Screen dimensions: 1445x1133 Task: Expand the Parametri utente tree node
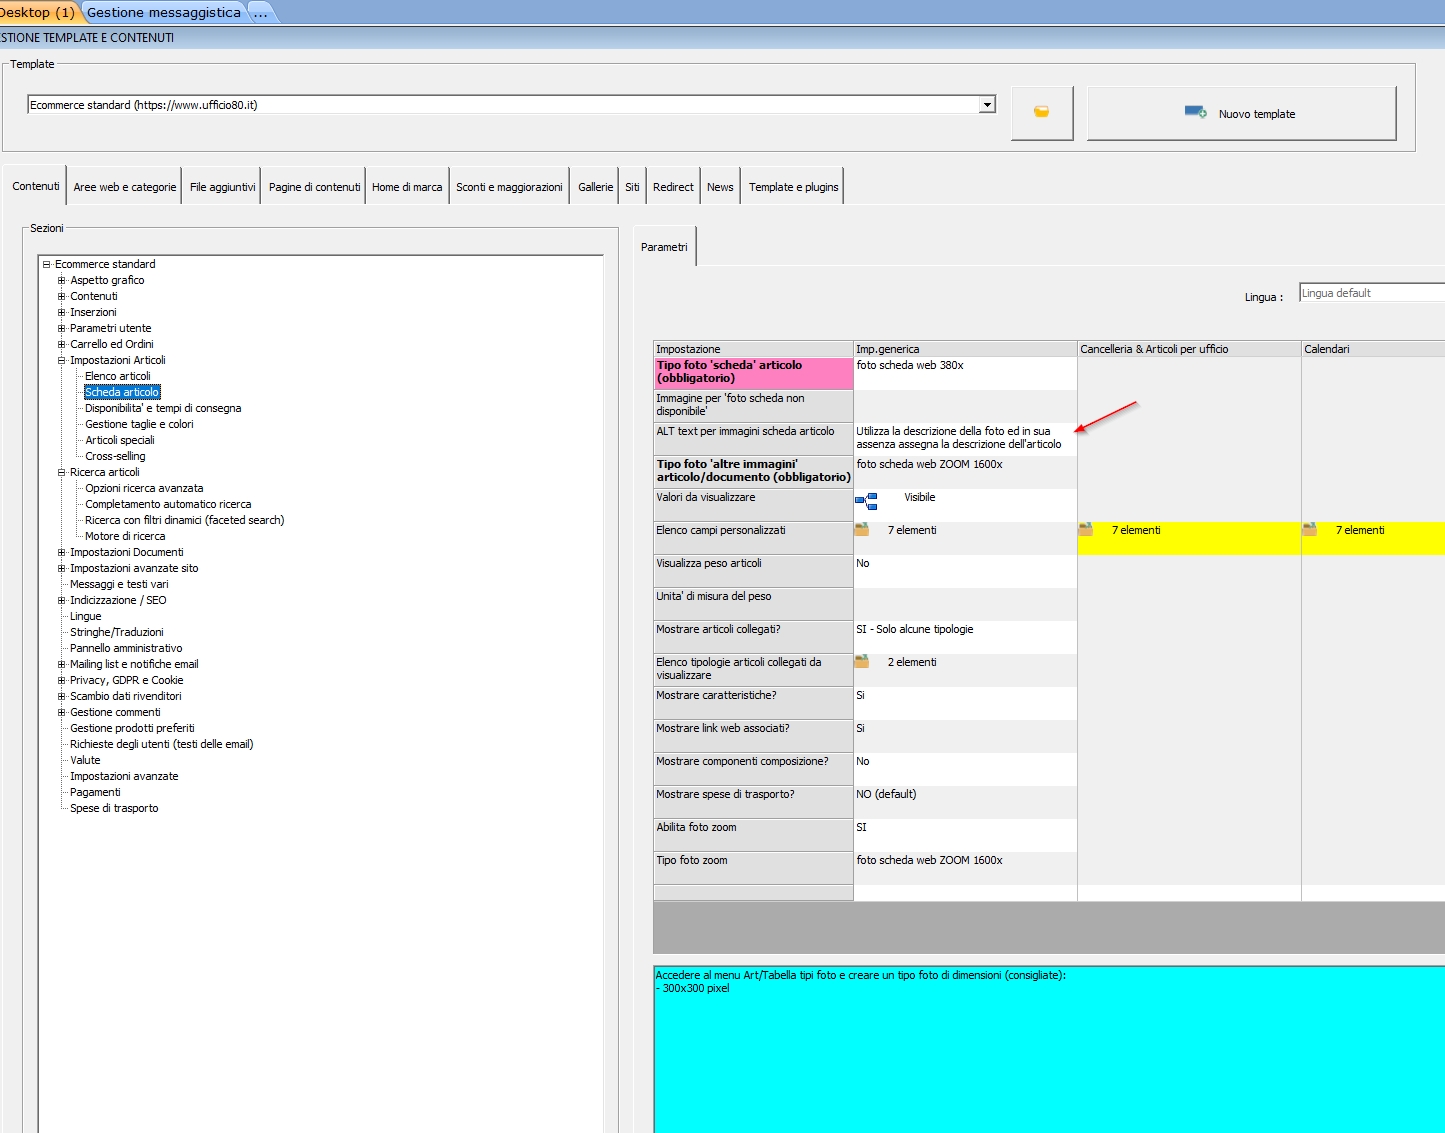[61, 328]
